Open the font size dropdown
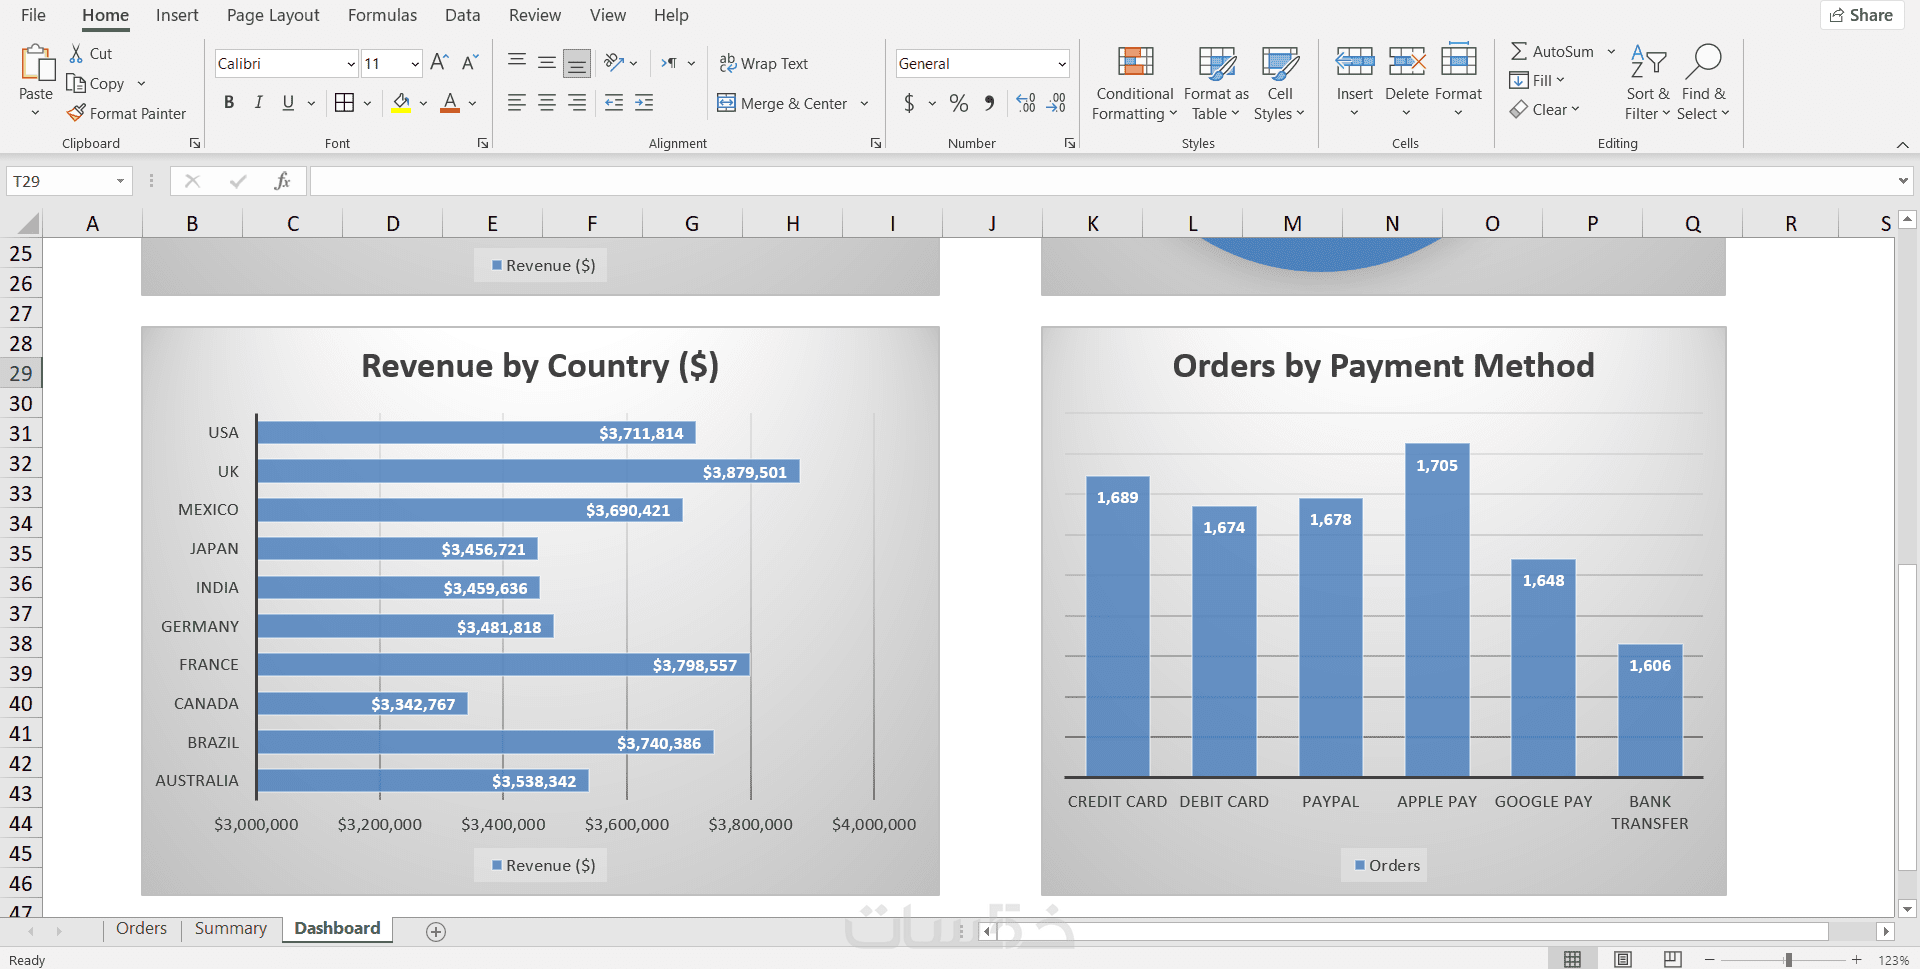 (415, 64)
